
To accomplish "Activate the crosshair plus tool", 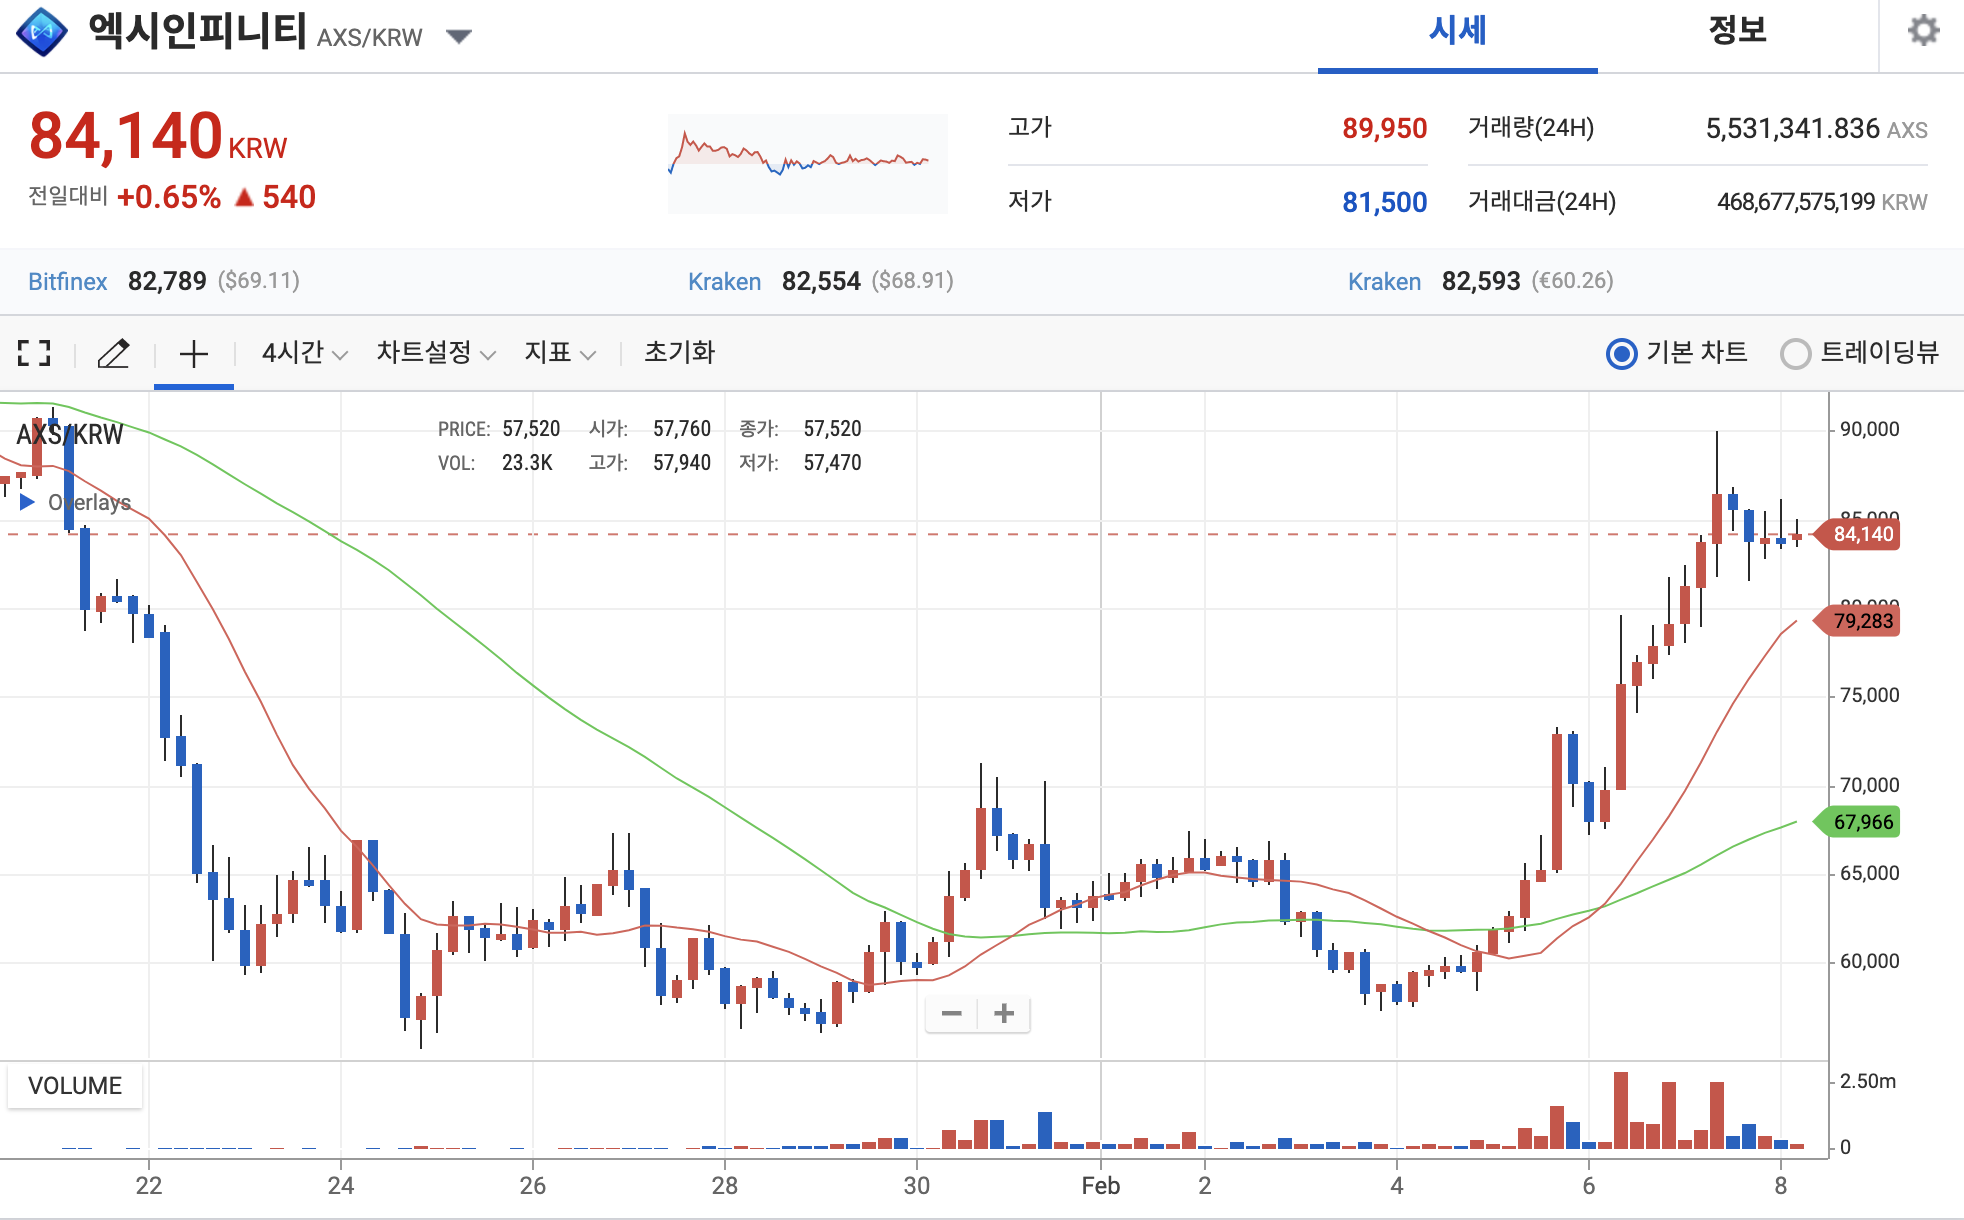I will pos(193,353).
